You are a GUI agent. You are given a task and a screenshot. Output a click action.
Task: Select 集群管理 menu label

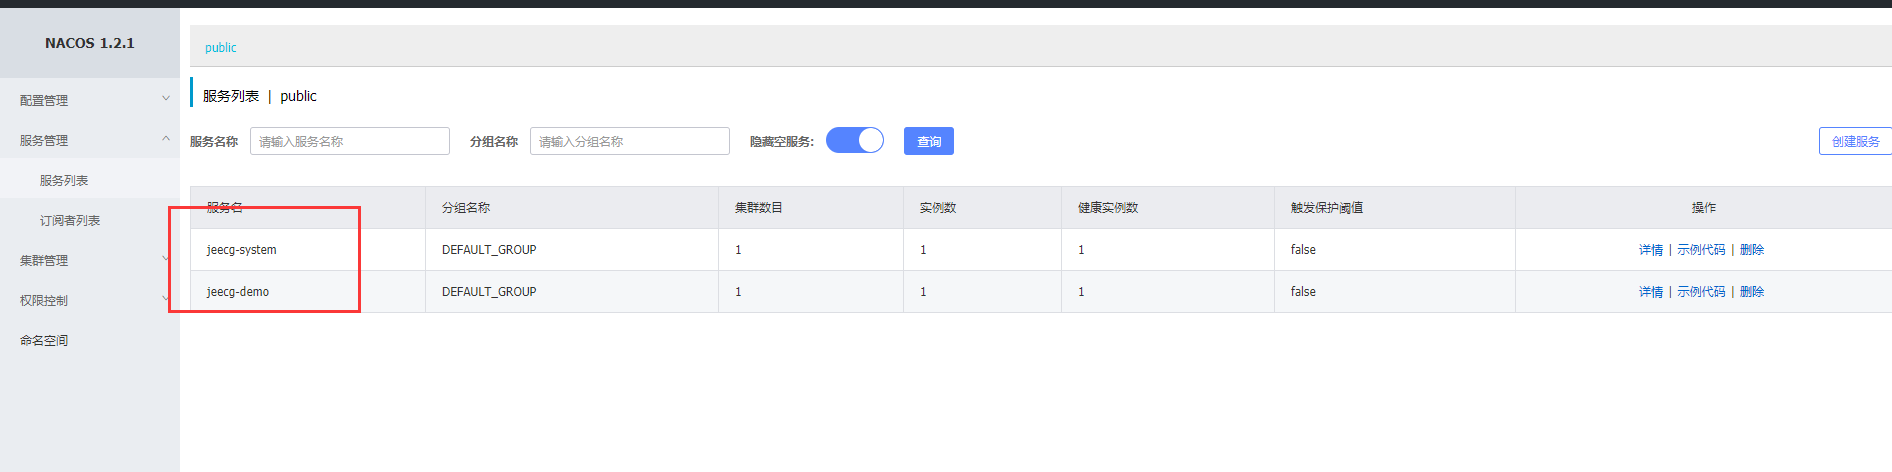pos(44,260)
